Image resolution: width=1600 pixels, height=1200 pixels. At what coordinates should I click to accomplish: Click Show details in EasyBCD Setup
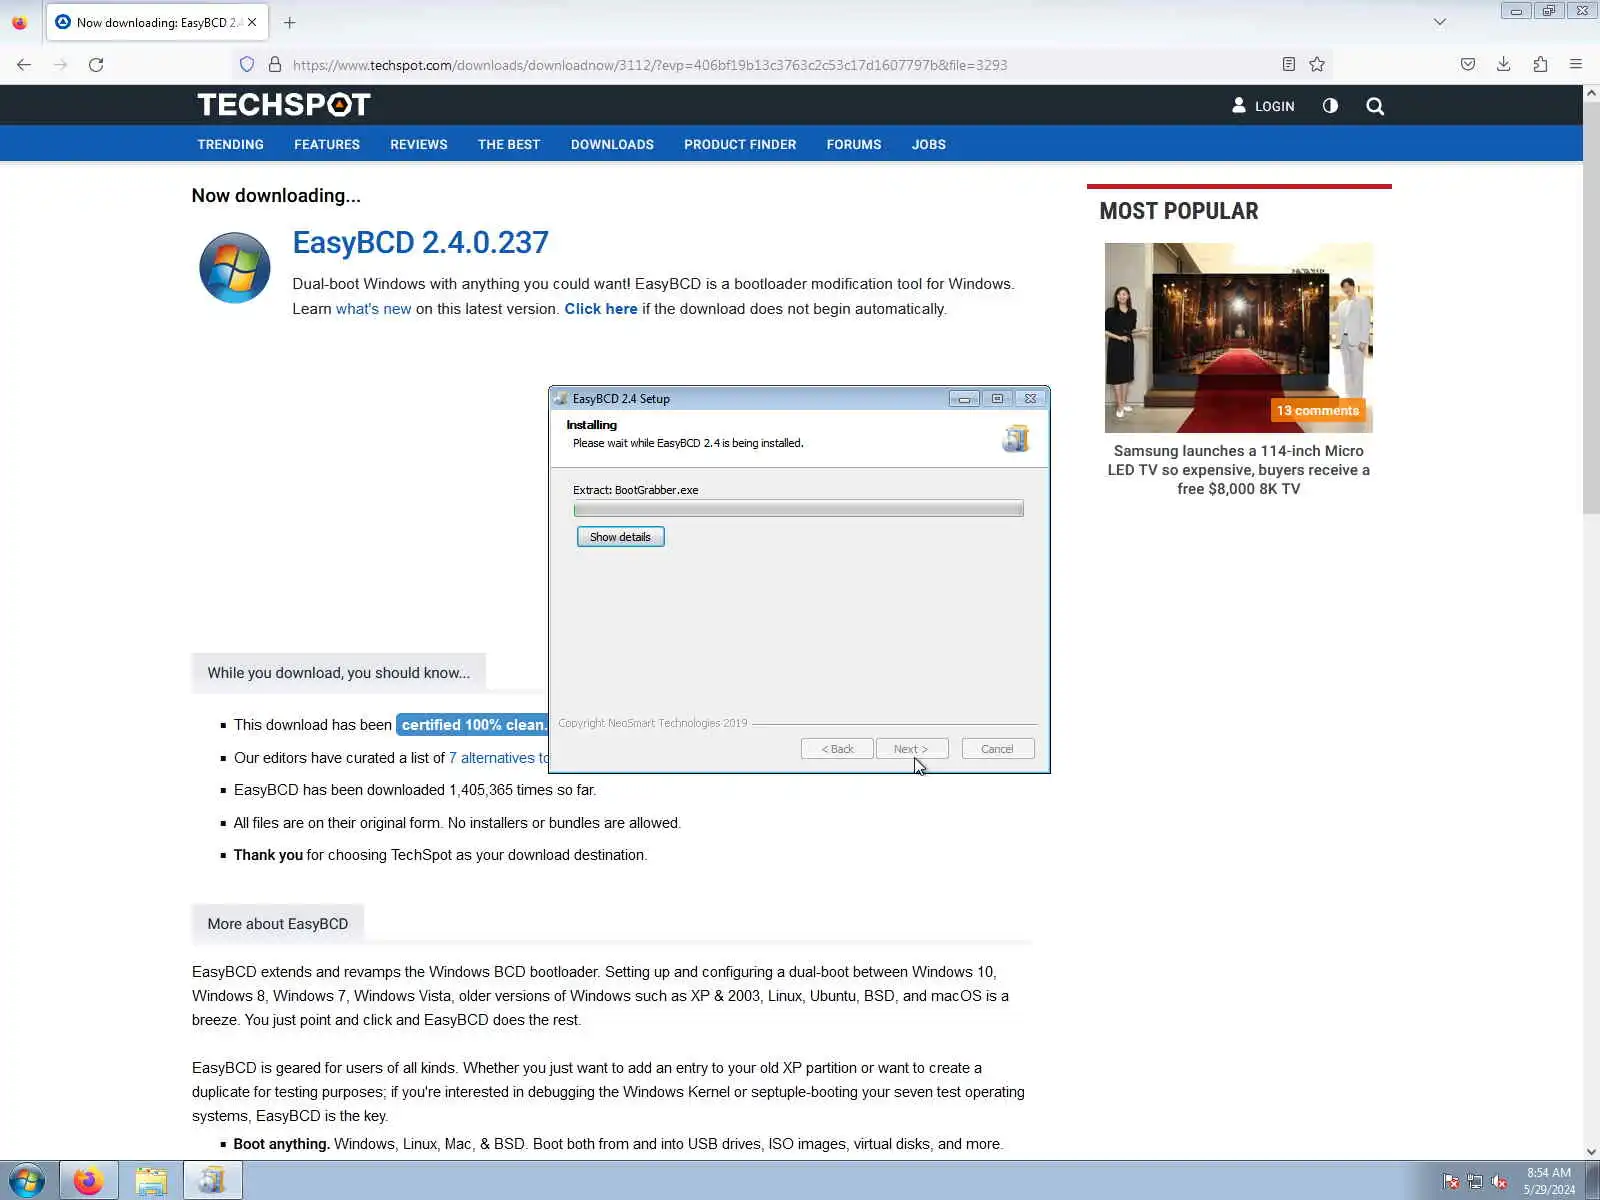pyautogui.click(x=620, y=537)
